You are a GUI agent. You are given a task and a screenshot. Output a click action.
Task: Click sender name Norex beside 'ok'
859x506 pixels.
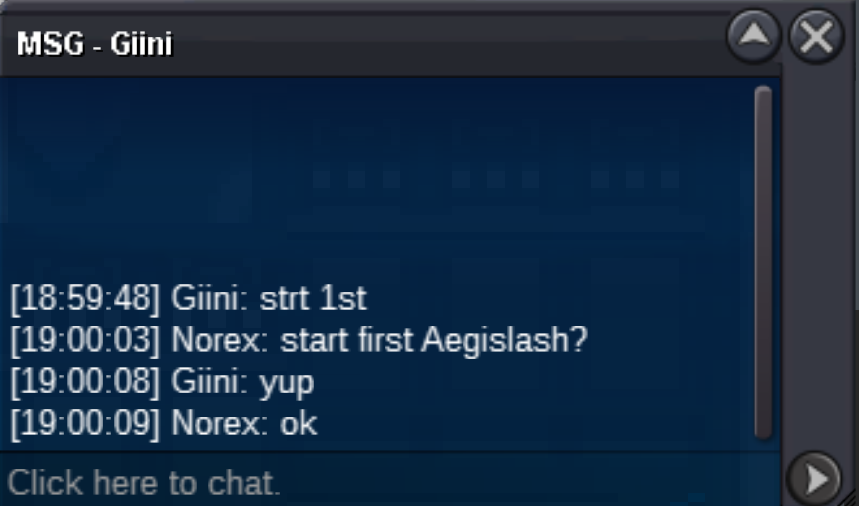(x=220, y=423)
